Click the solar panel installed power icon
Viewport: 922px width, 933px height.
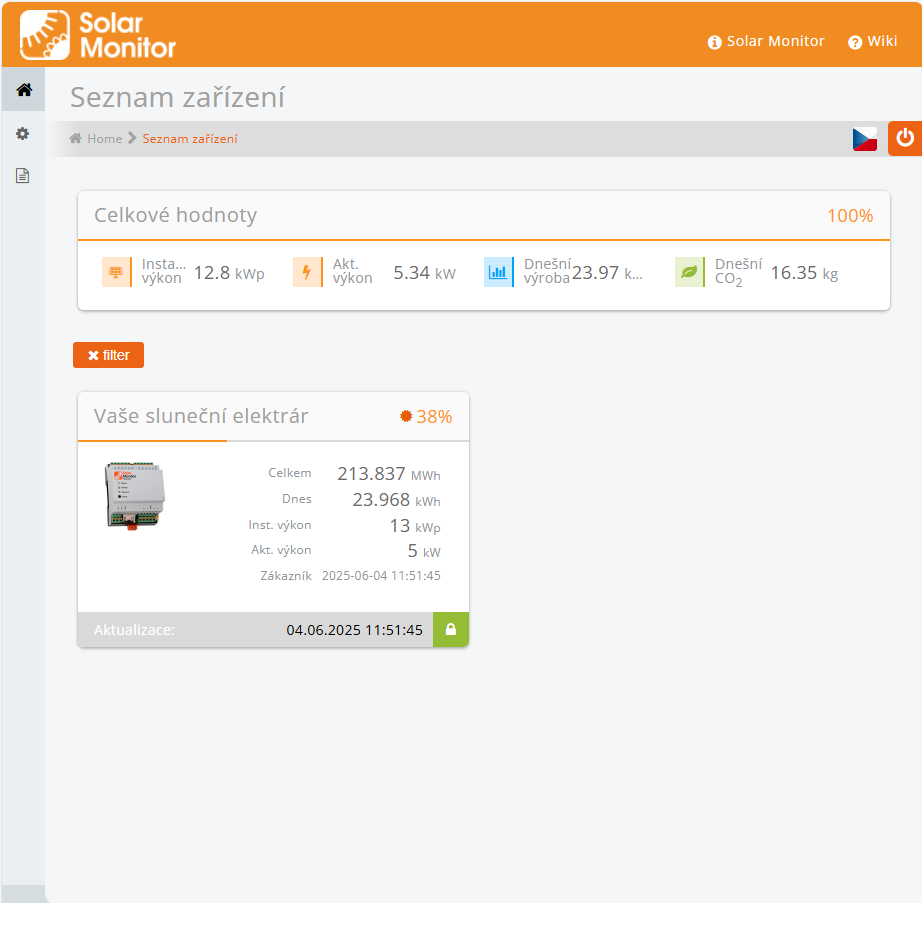116,272
